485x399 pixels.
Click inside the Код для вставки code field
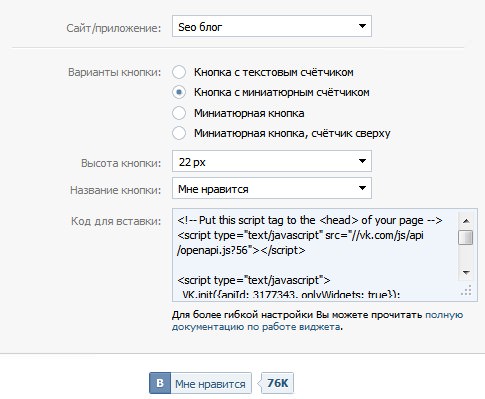pyautogui.click(x=317, y=255)
